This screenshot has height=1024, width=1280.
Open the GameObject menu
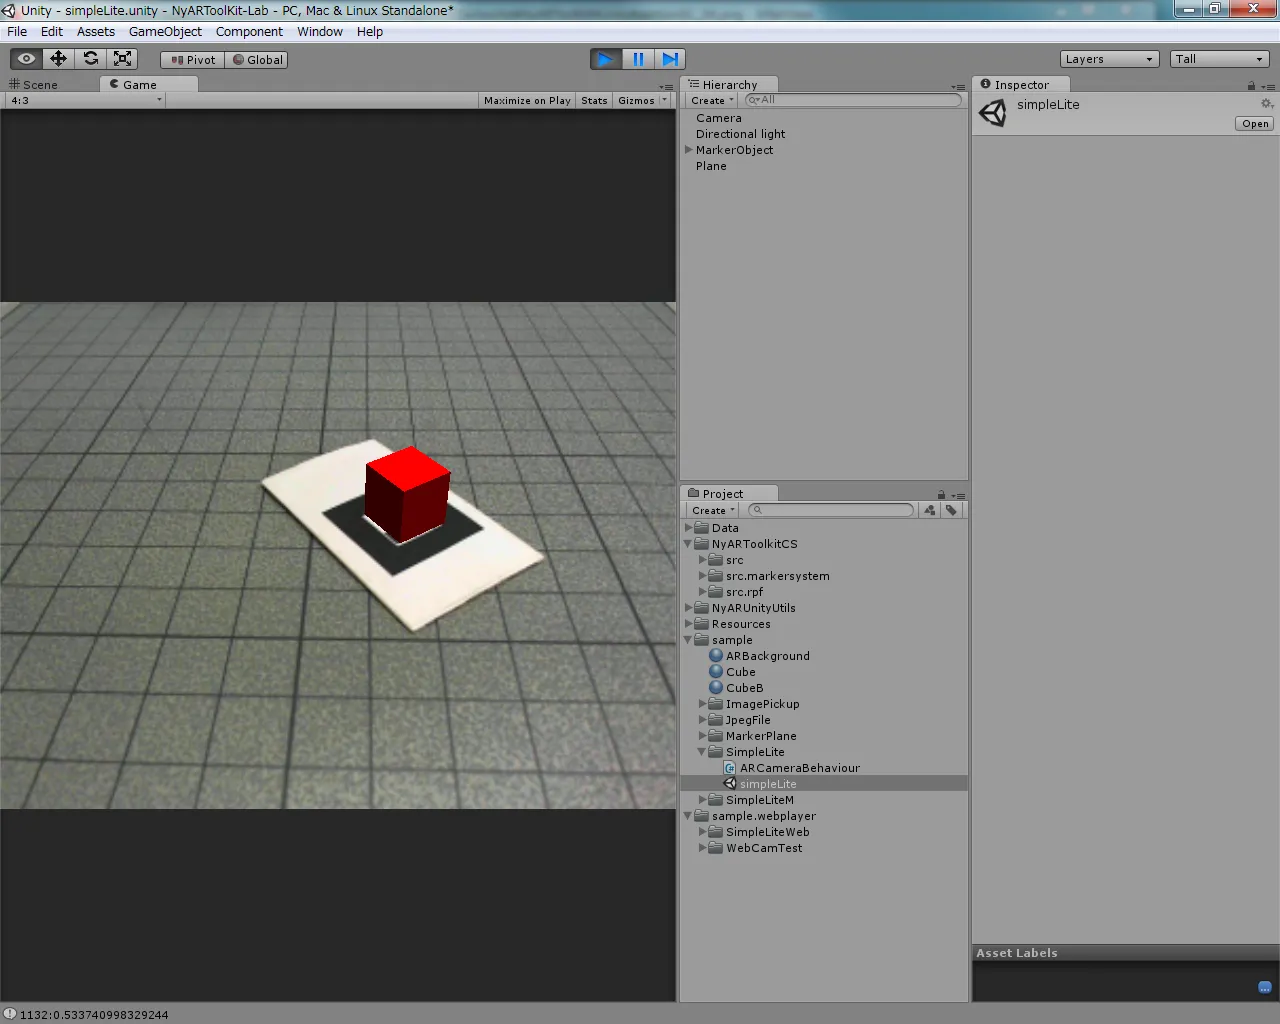165,31
